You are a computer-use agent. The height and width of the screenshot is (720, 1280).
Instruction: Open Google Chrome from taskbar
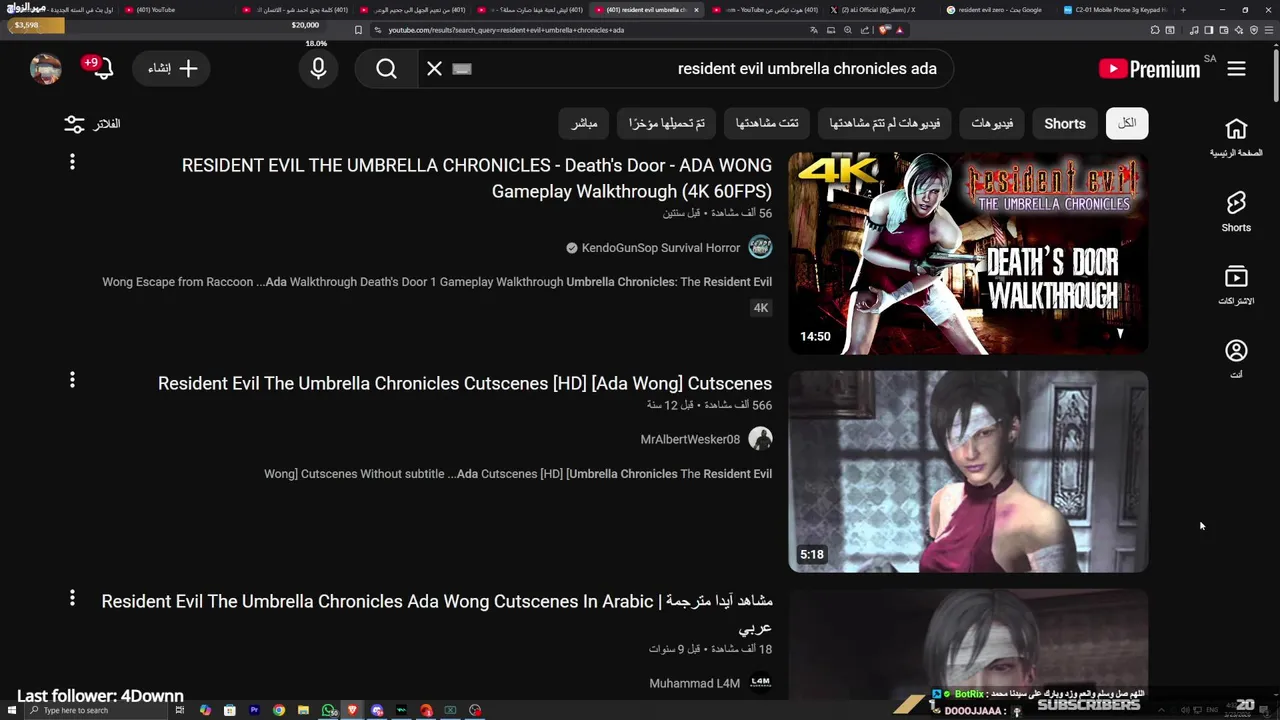click(x=279, y=710)
